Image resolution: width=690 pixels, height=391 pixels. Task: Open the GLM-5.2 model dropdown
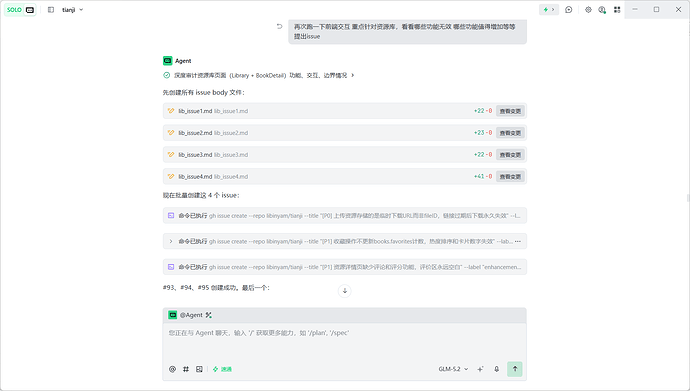[453, 369]
